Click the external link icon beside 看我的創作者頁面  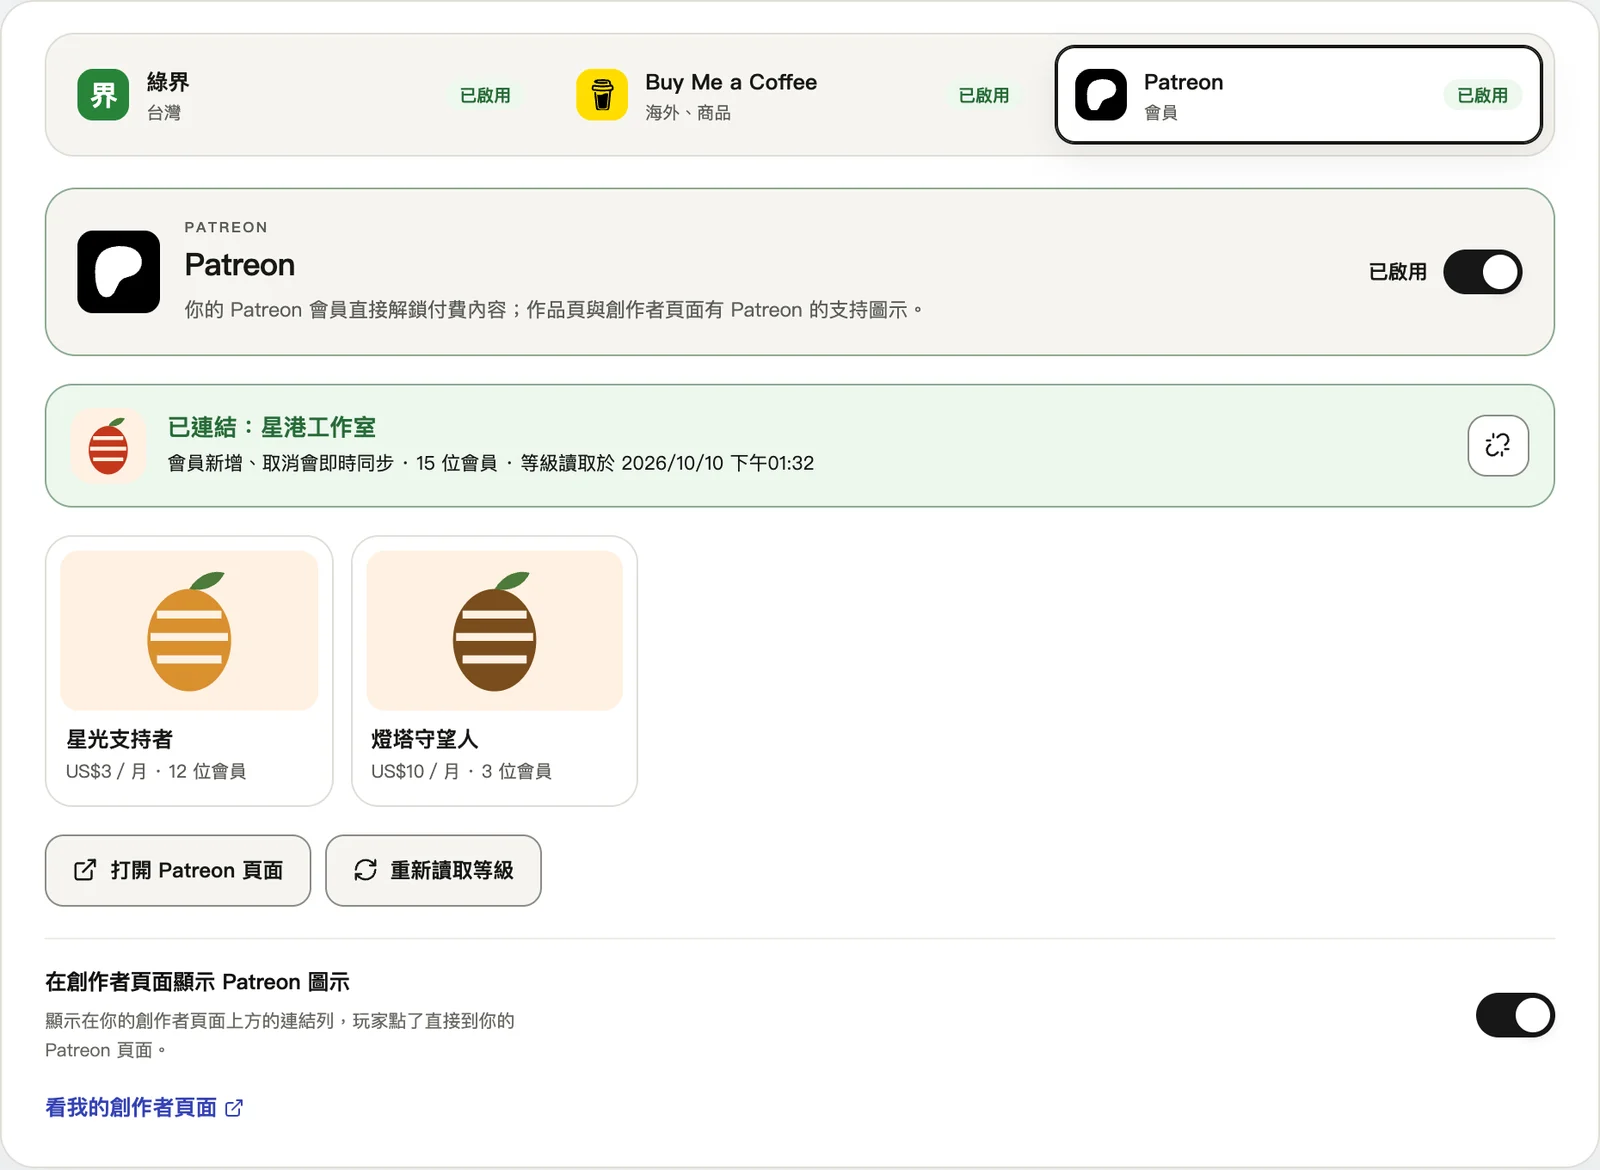point(234,1108)
